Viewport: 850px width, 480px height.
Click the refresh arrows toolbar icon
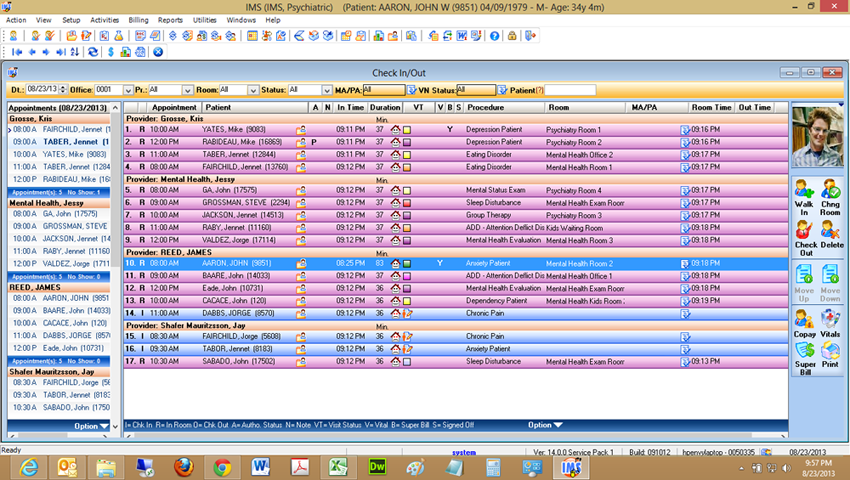click(93, 52)
